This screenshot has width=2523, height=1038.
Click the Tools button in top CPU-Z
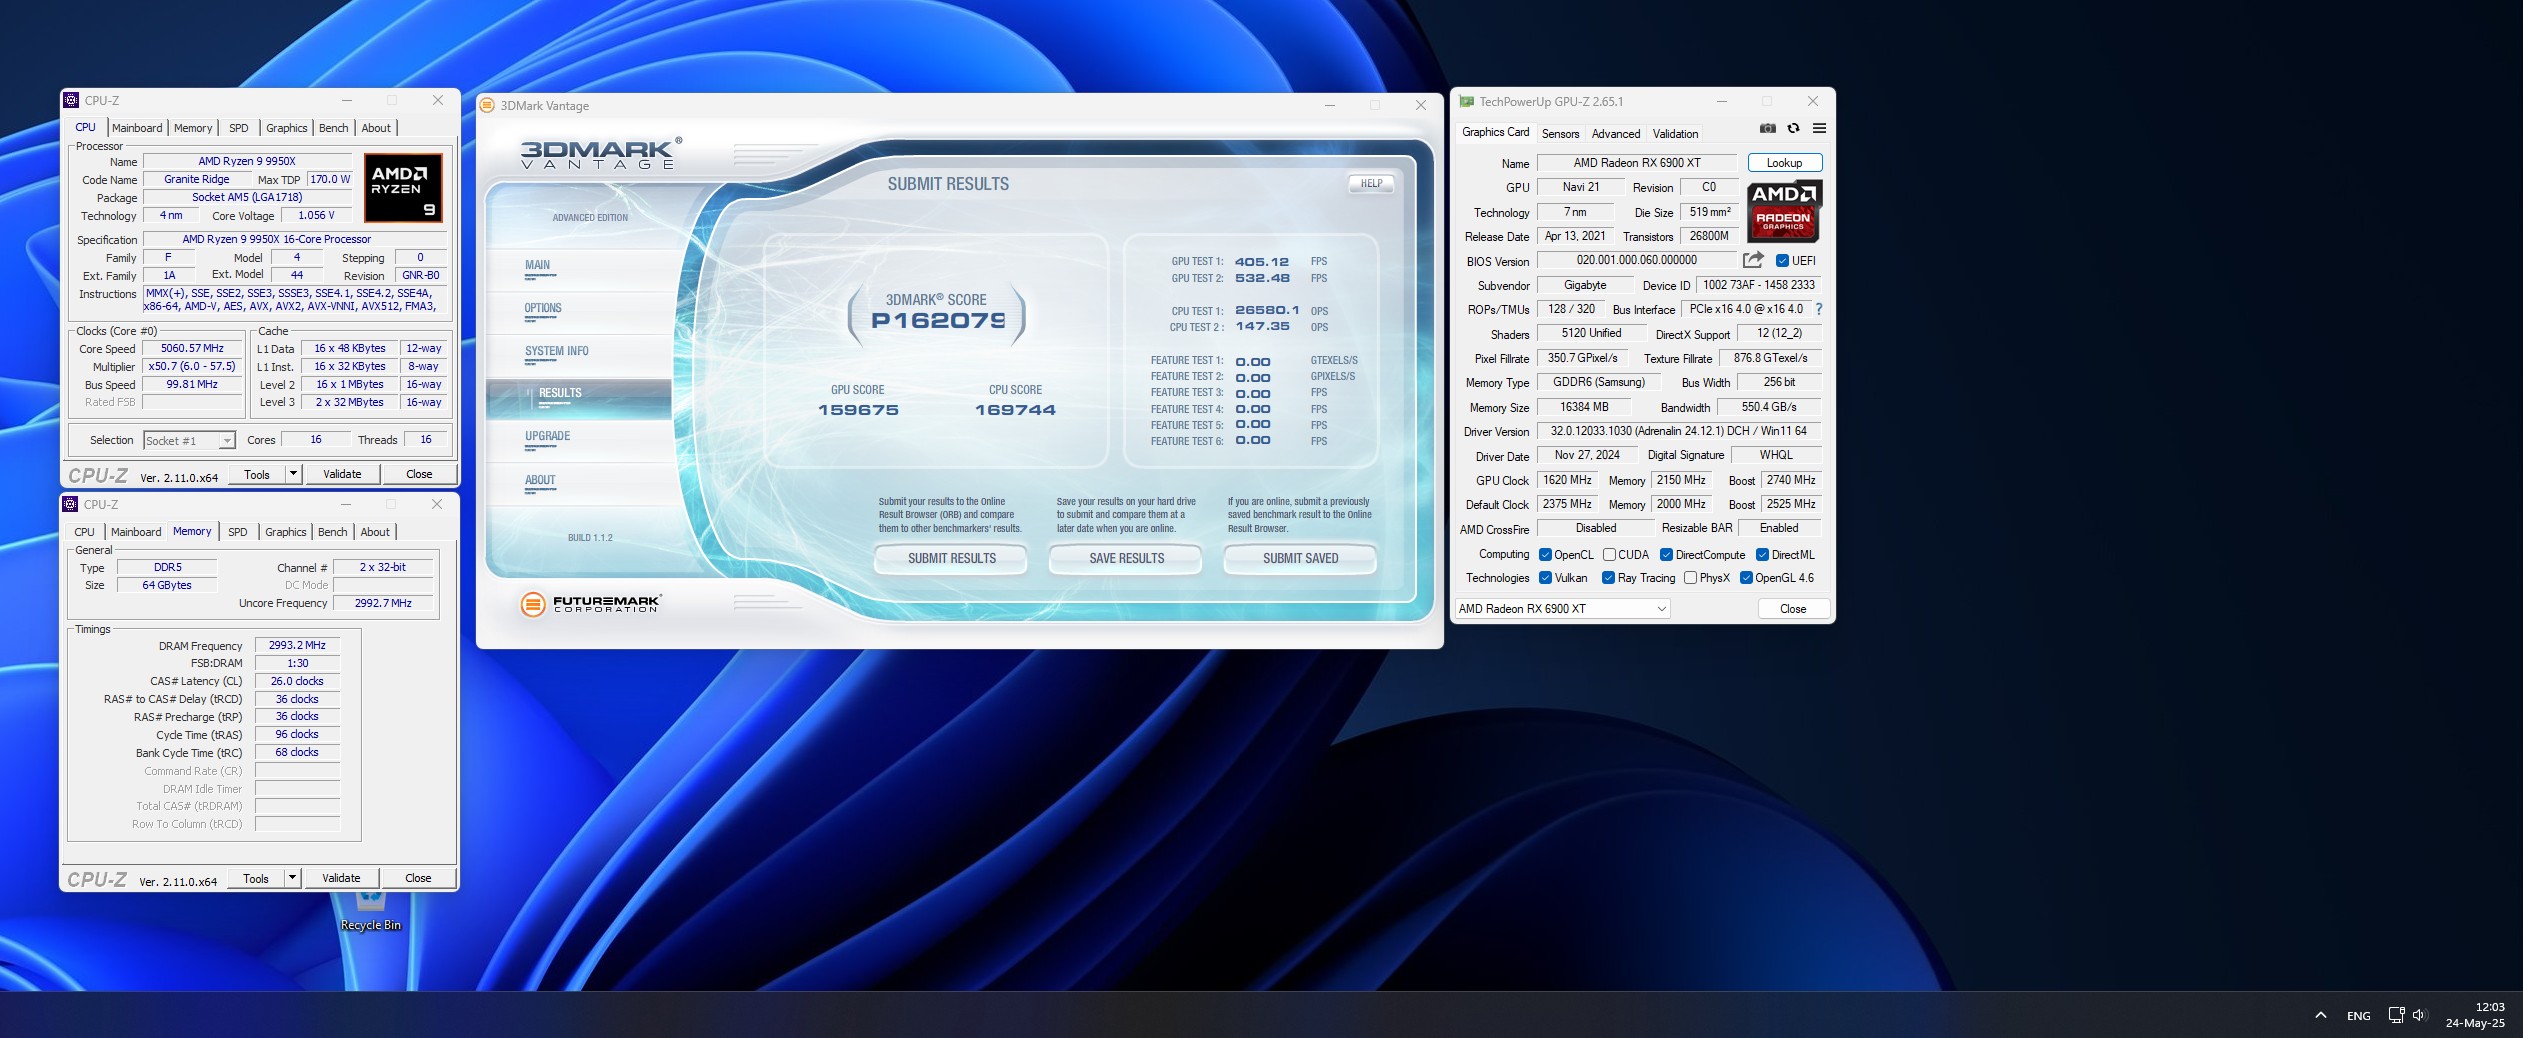pyautogui.click(x=257, y=474)
